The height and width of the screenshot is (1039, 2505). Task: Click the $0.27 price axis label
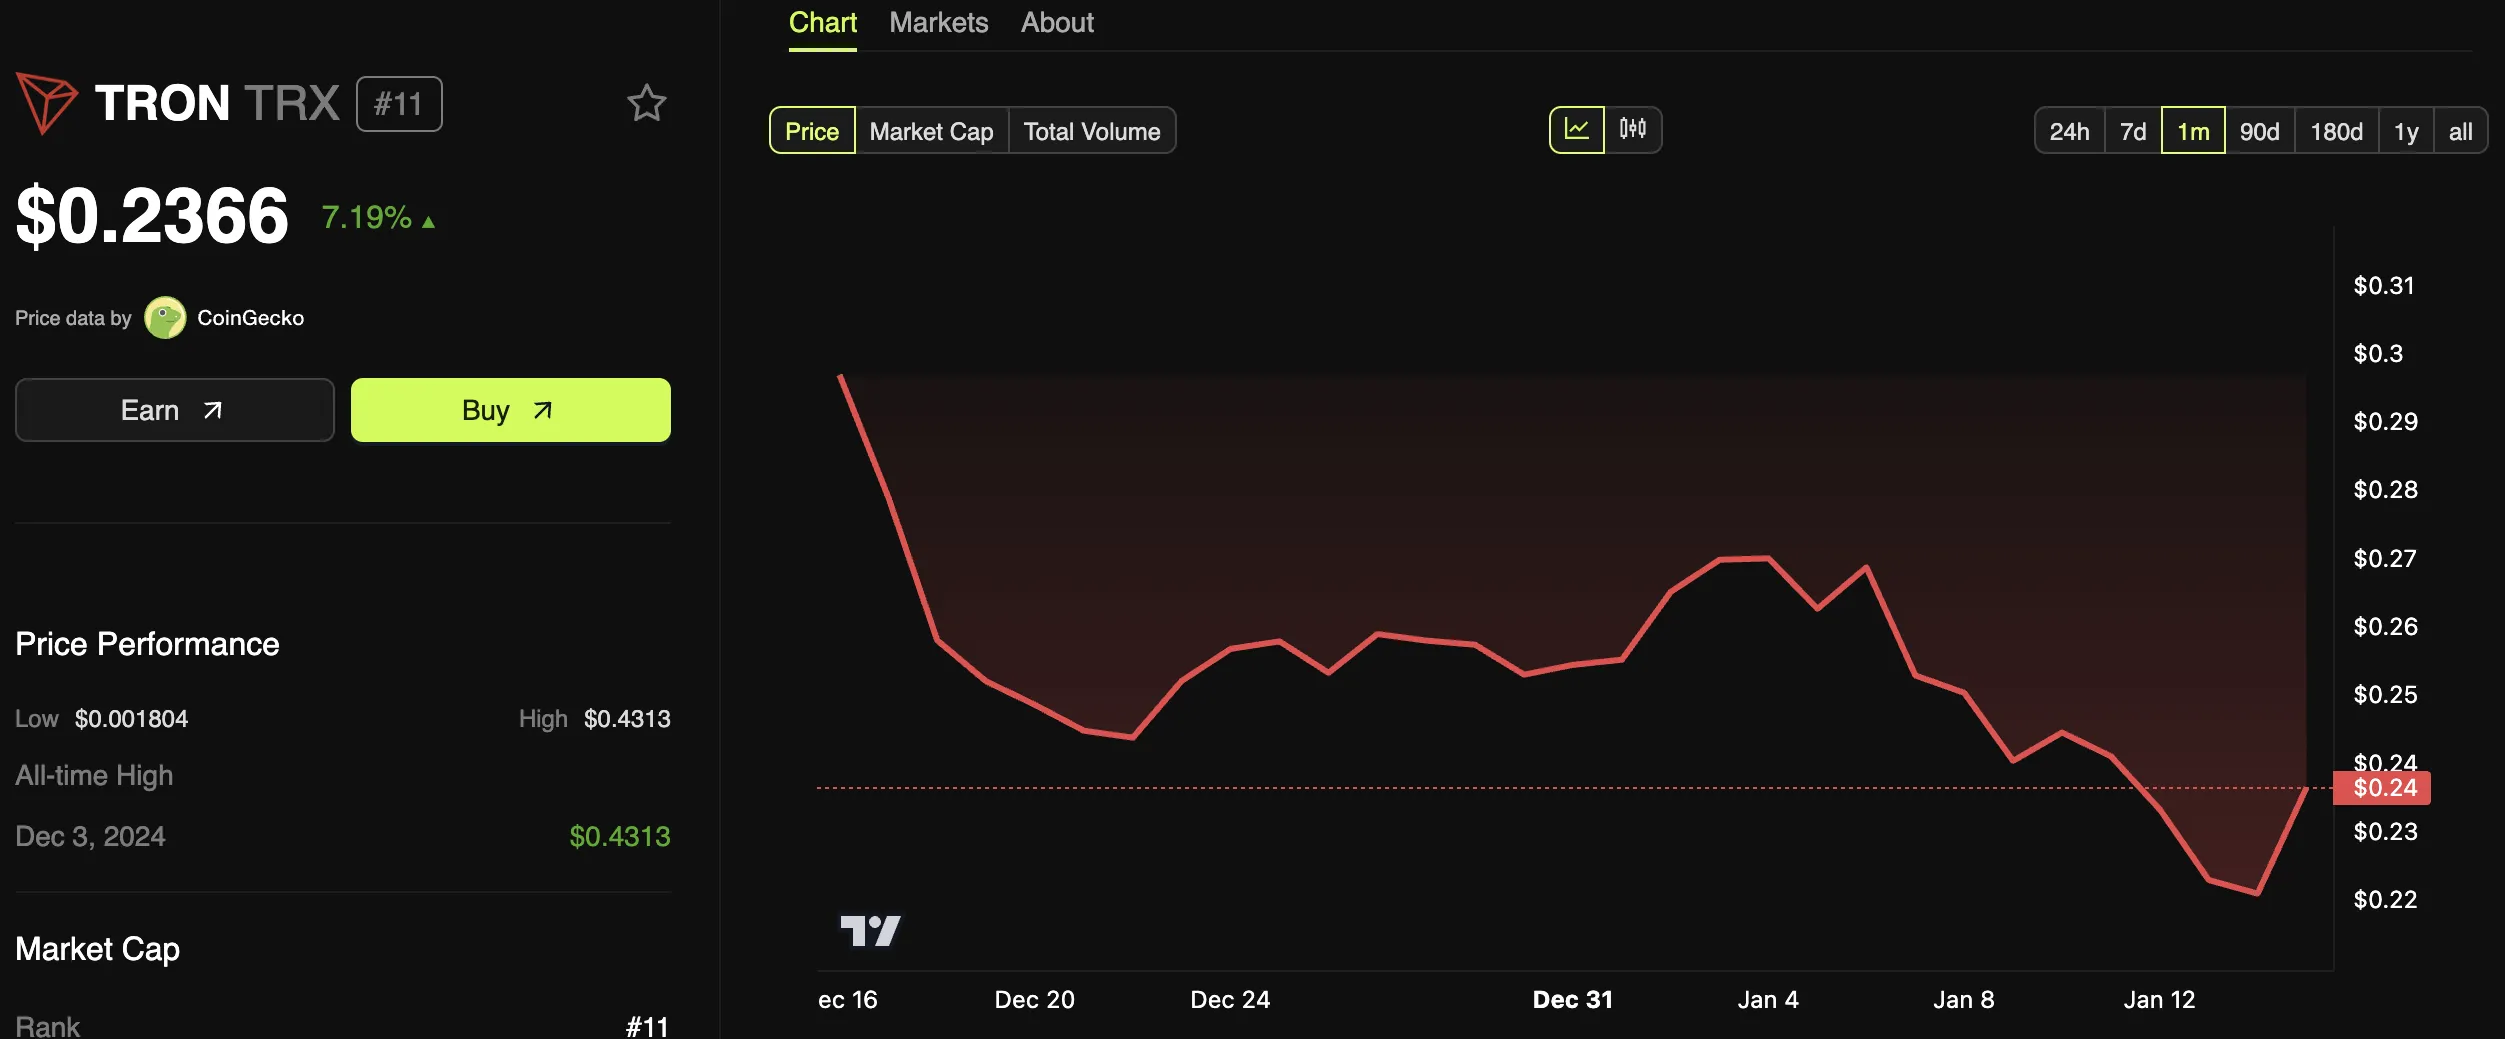click(x=2384, y=559)
